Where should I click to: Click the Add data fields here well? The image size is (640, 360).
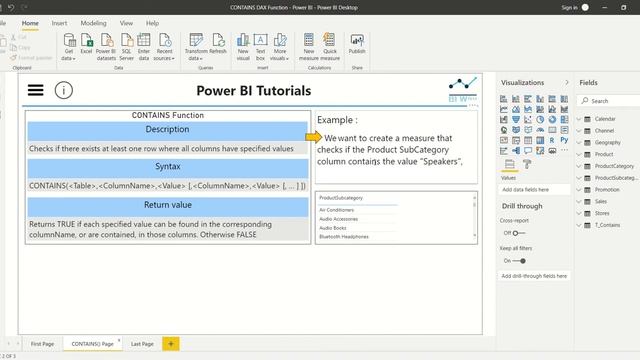tap(534, 190)
